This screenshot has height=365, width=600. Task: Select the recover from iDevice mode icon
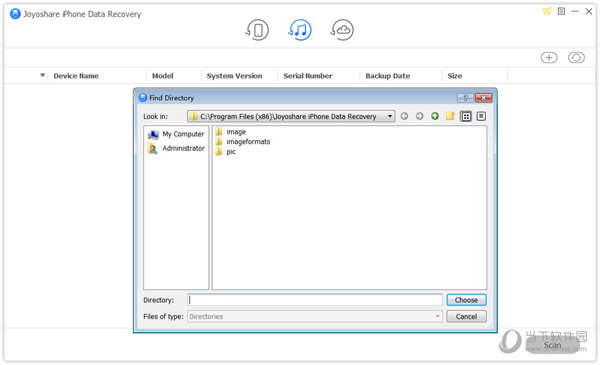(x=257, y=30)
